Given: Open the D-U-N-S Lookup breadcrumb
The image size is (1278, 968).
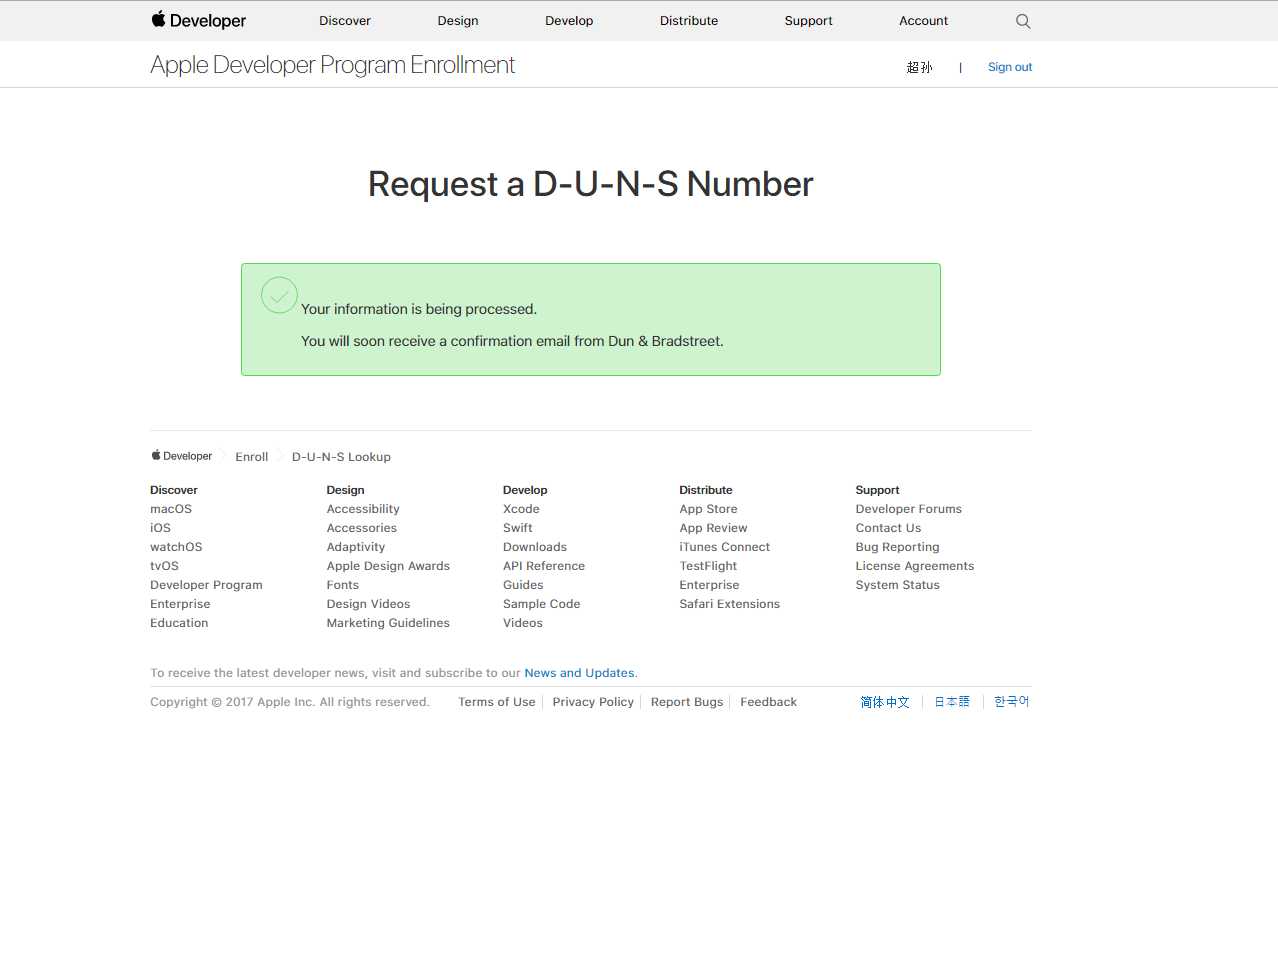Looking at the screenshot, I should (x=341, y=457).
